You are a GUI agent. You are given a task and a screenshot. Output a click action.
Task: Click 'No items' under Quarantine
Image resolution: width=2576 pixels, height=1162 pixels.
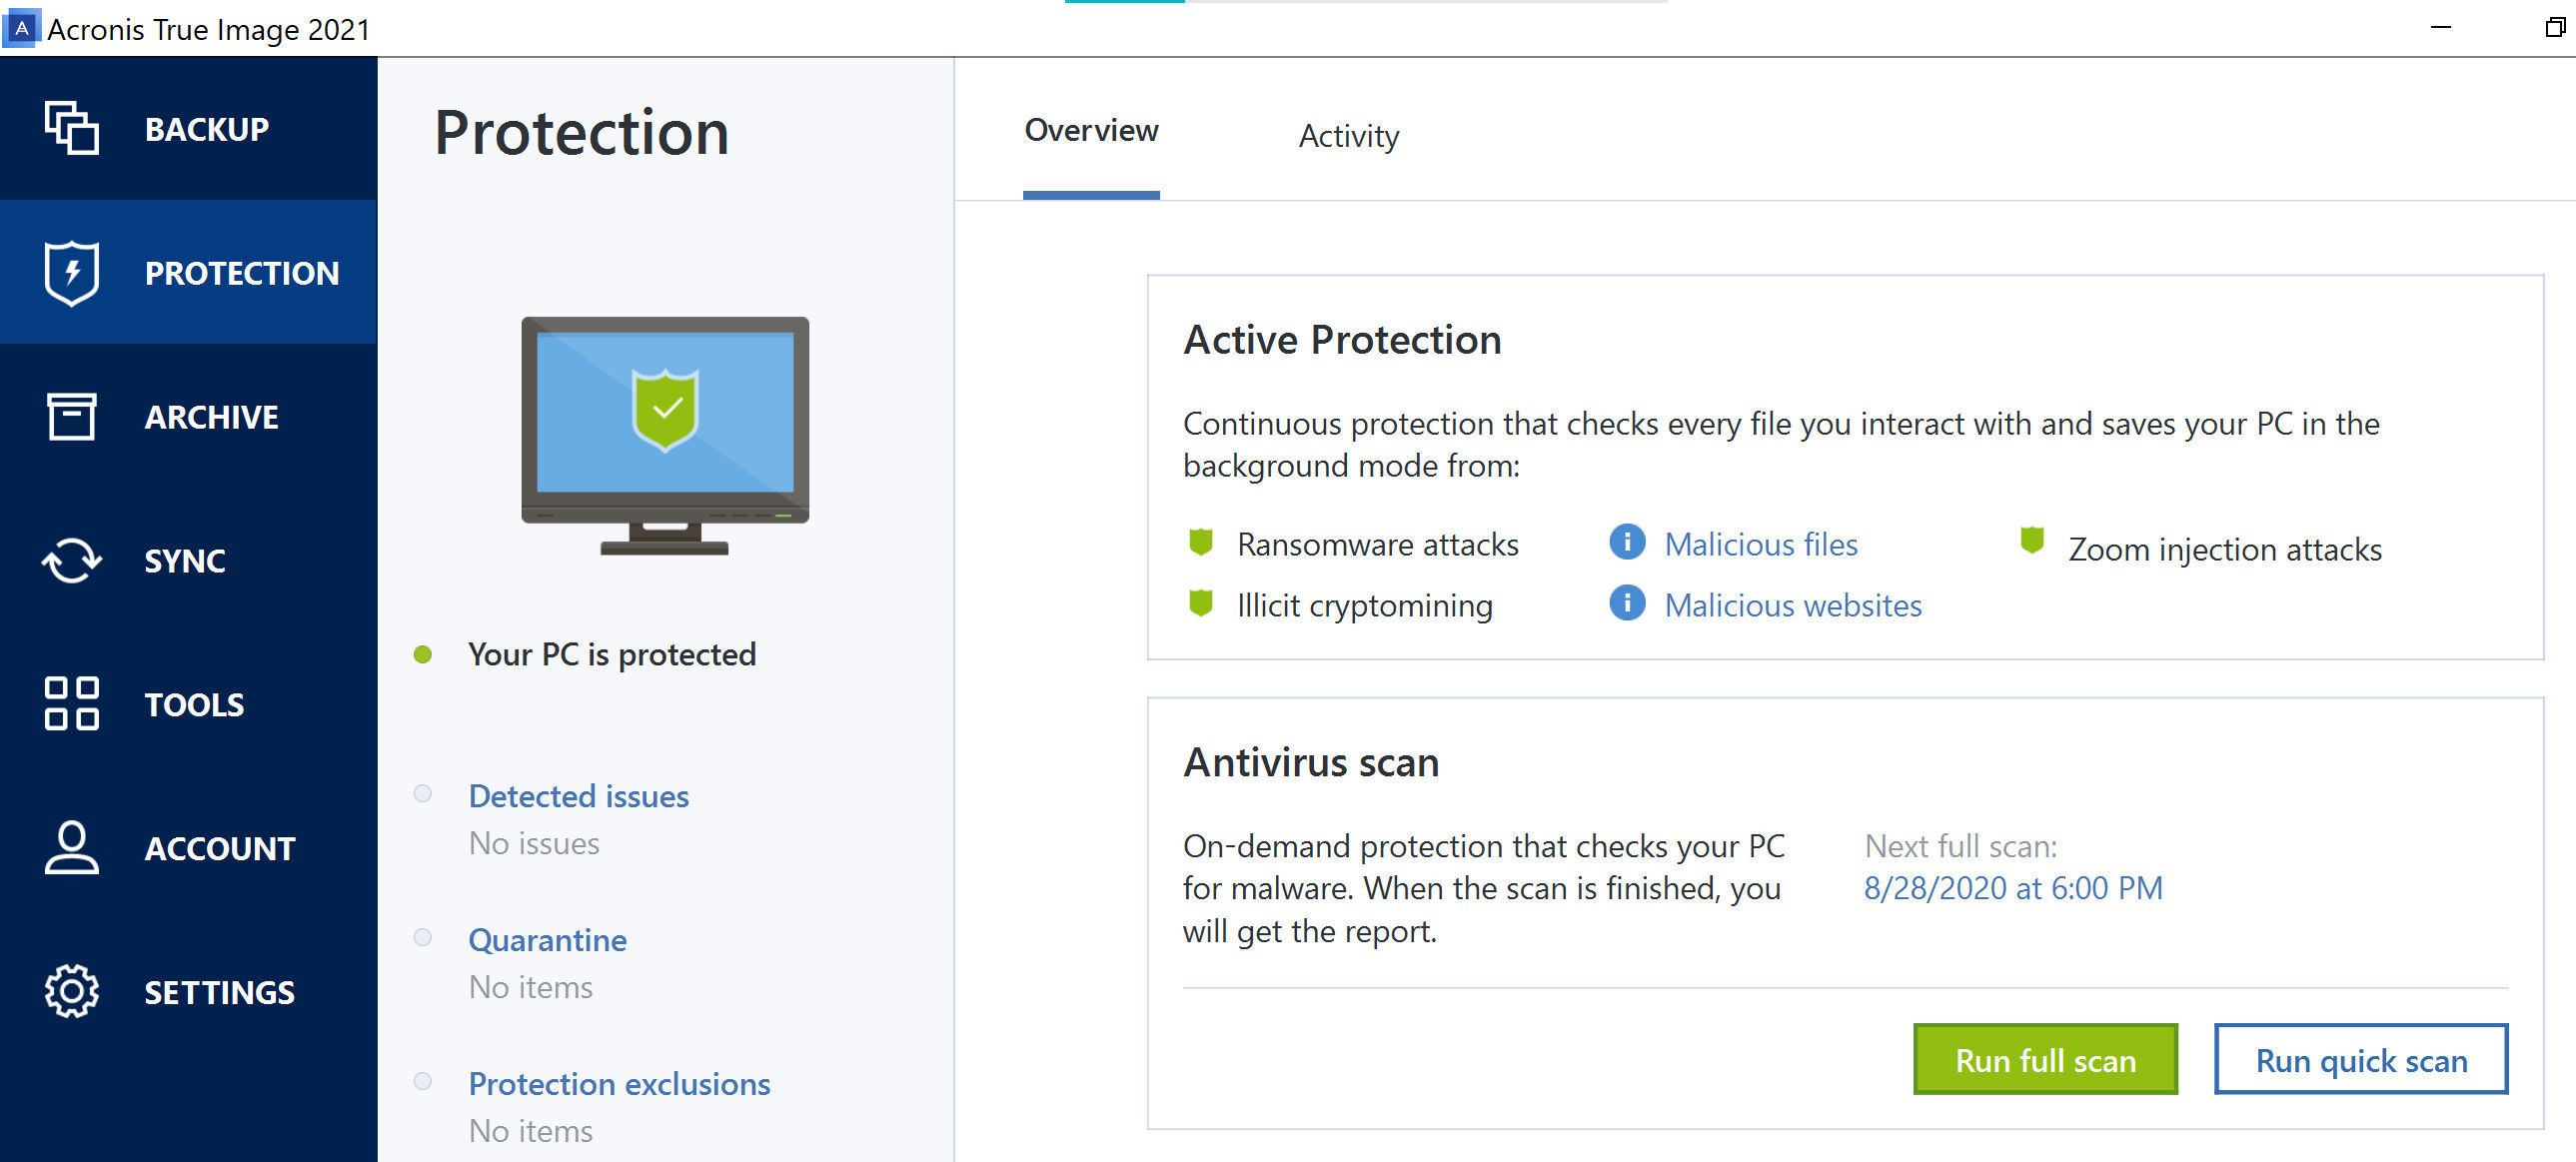point(531,987)
